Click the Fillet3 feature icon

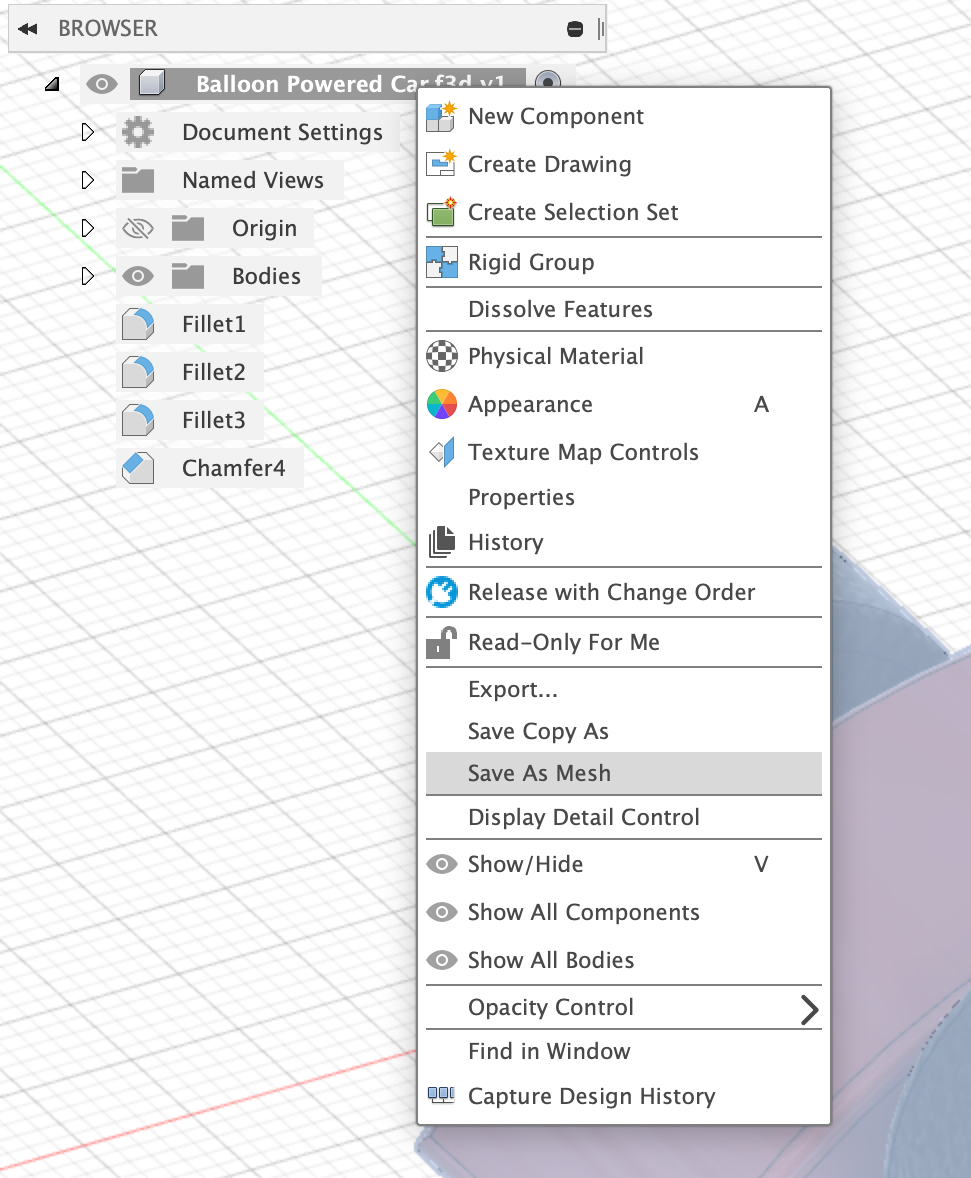(138, 421)
